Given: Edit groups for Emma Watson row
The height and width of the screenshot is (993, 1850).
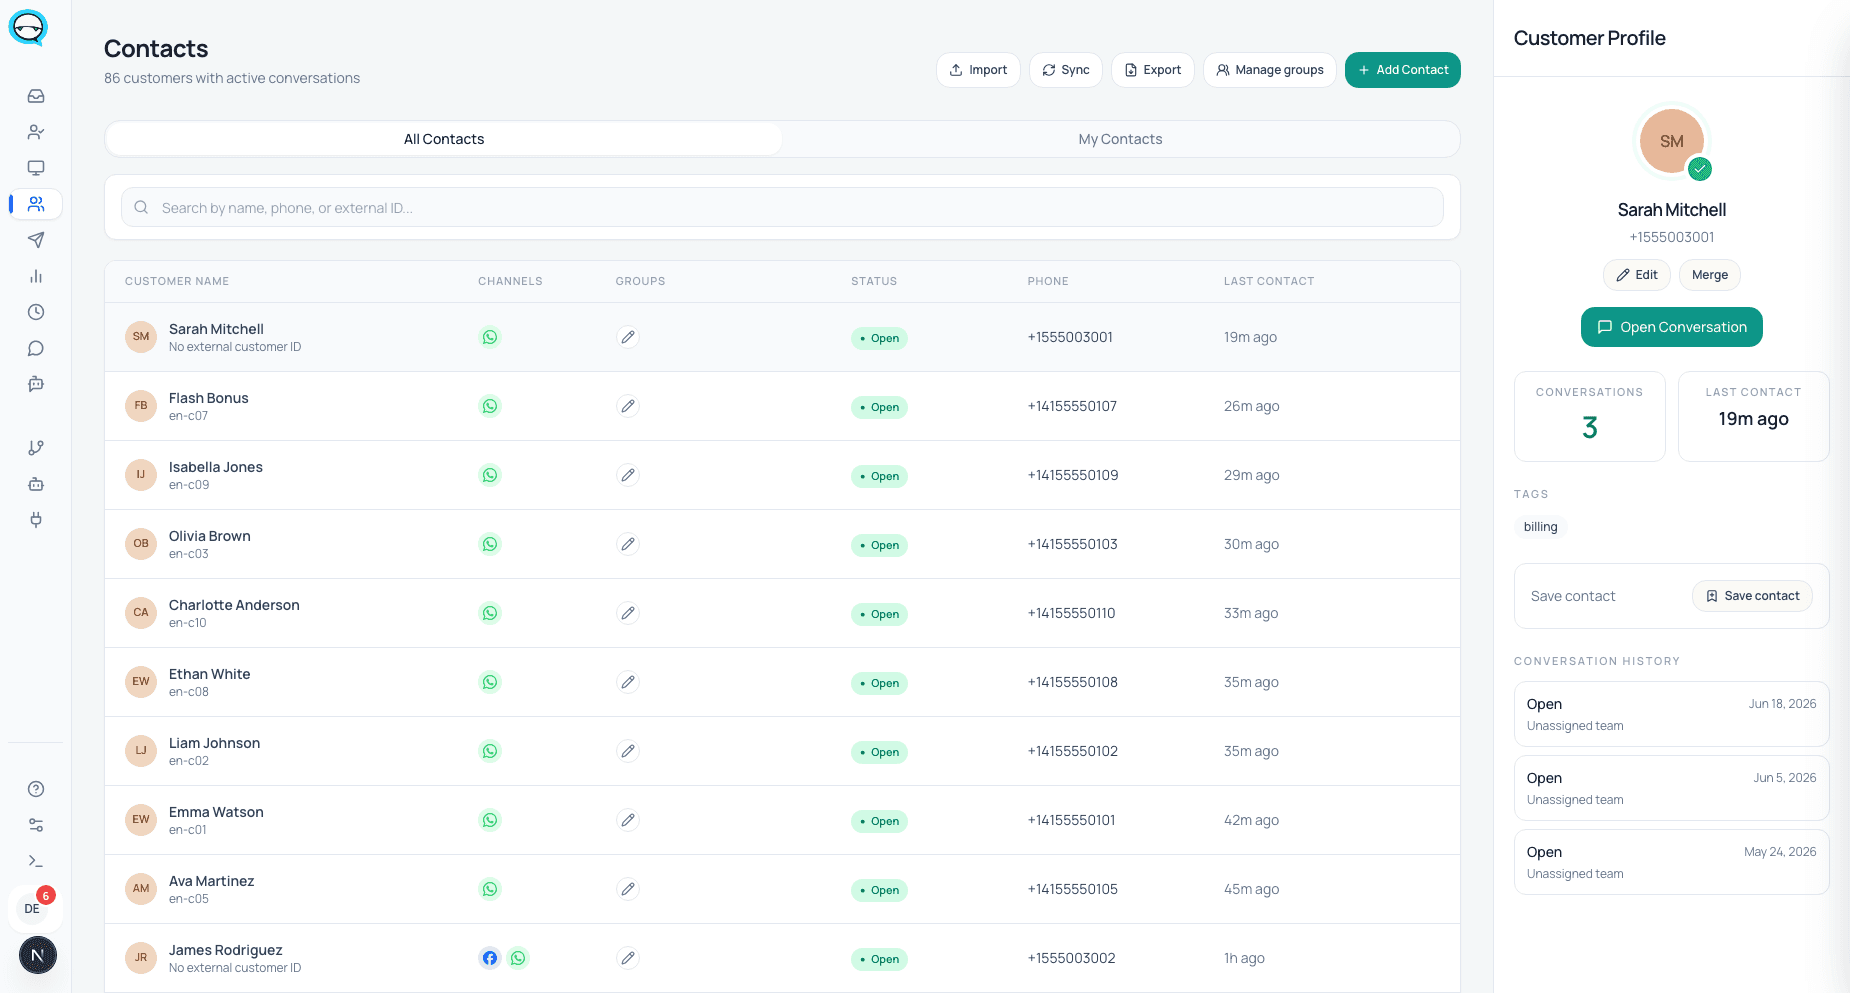Looking at the screenshot, I should pyautogui.click(x=628, y=820).
